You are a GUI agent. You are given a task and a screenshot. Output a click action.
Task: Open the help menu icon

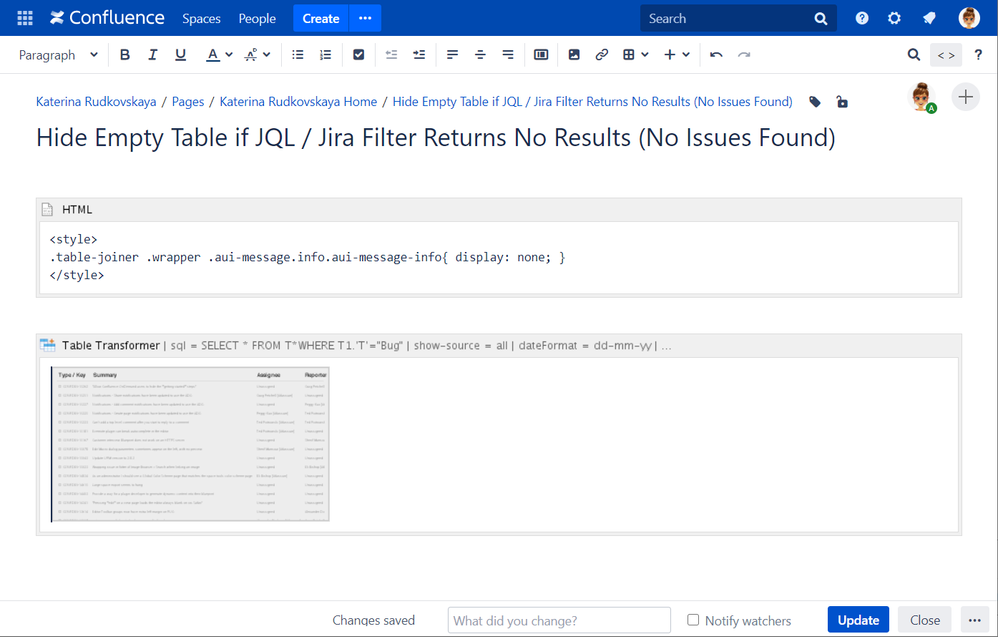[862, 18]
